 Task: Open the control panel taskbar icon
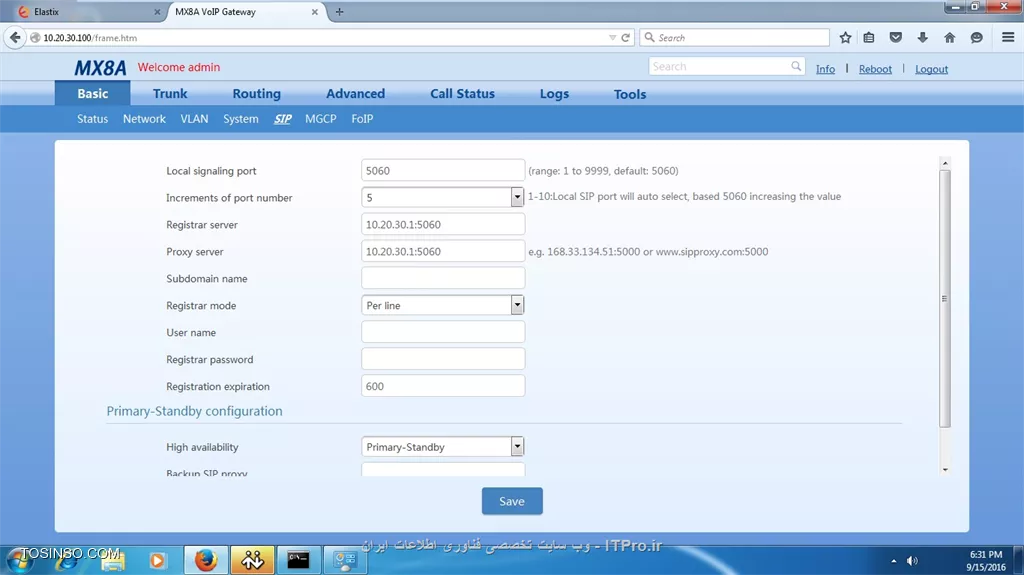tap(345, 560)
